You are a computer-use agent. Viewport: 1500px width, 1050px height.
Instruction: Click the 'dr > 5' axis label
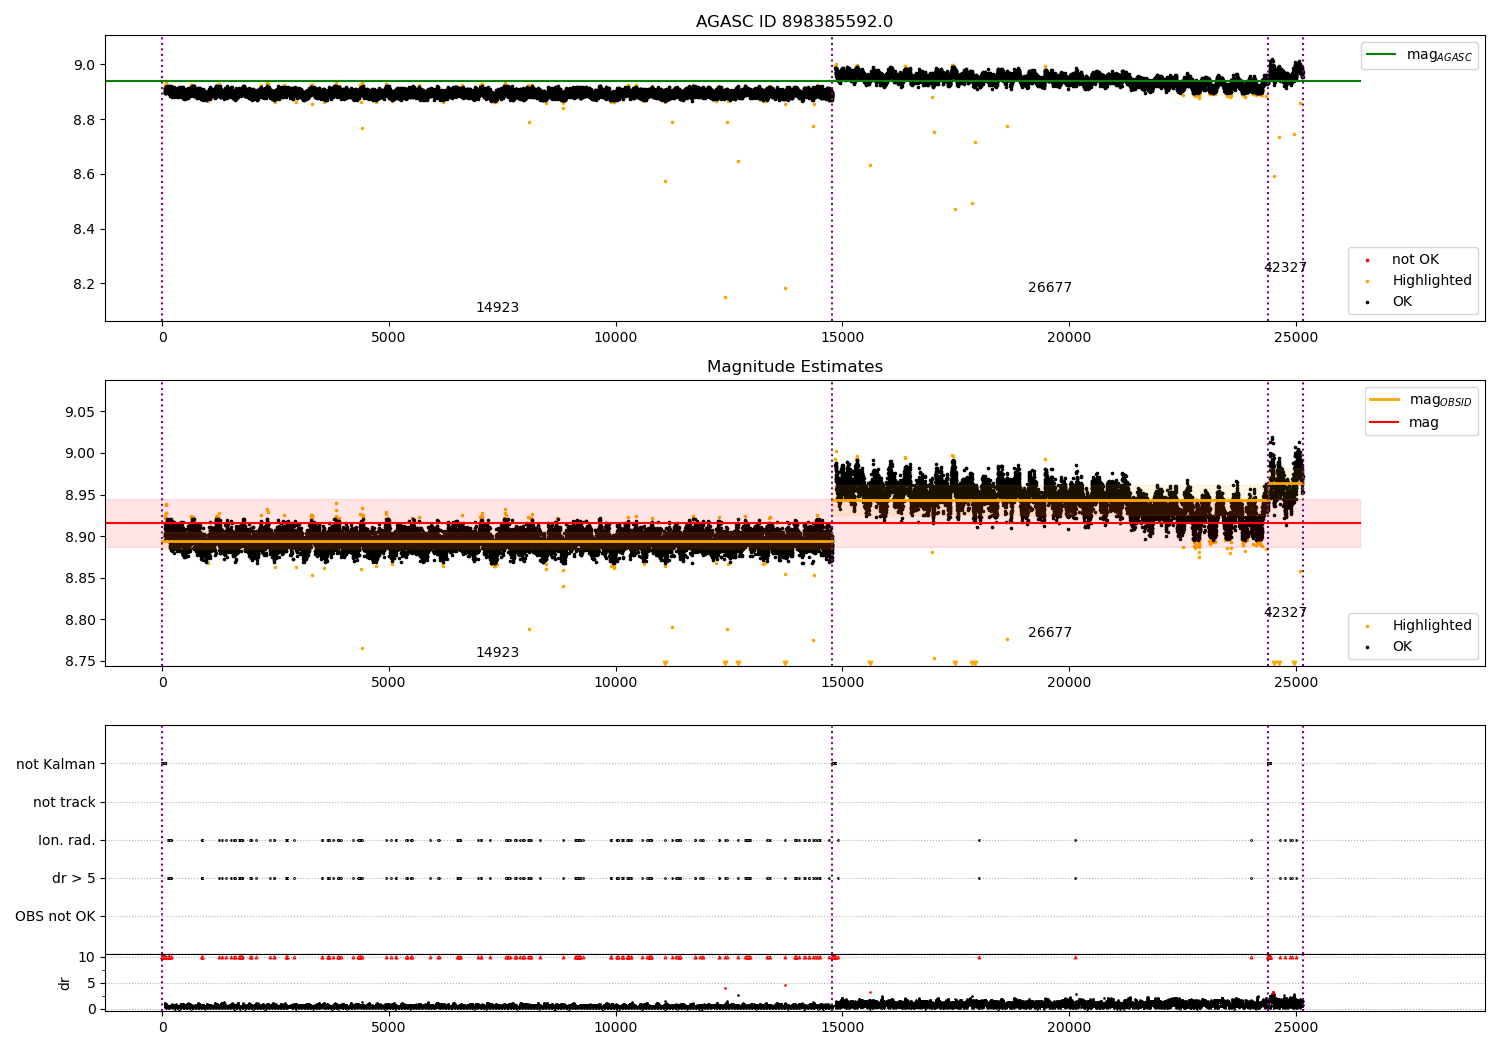(74, 878)
